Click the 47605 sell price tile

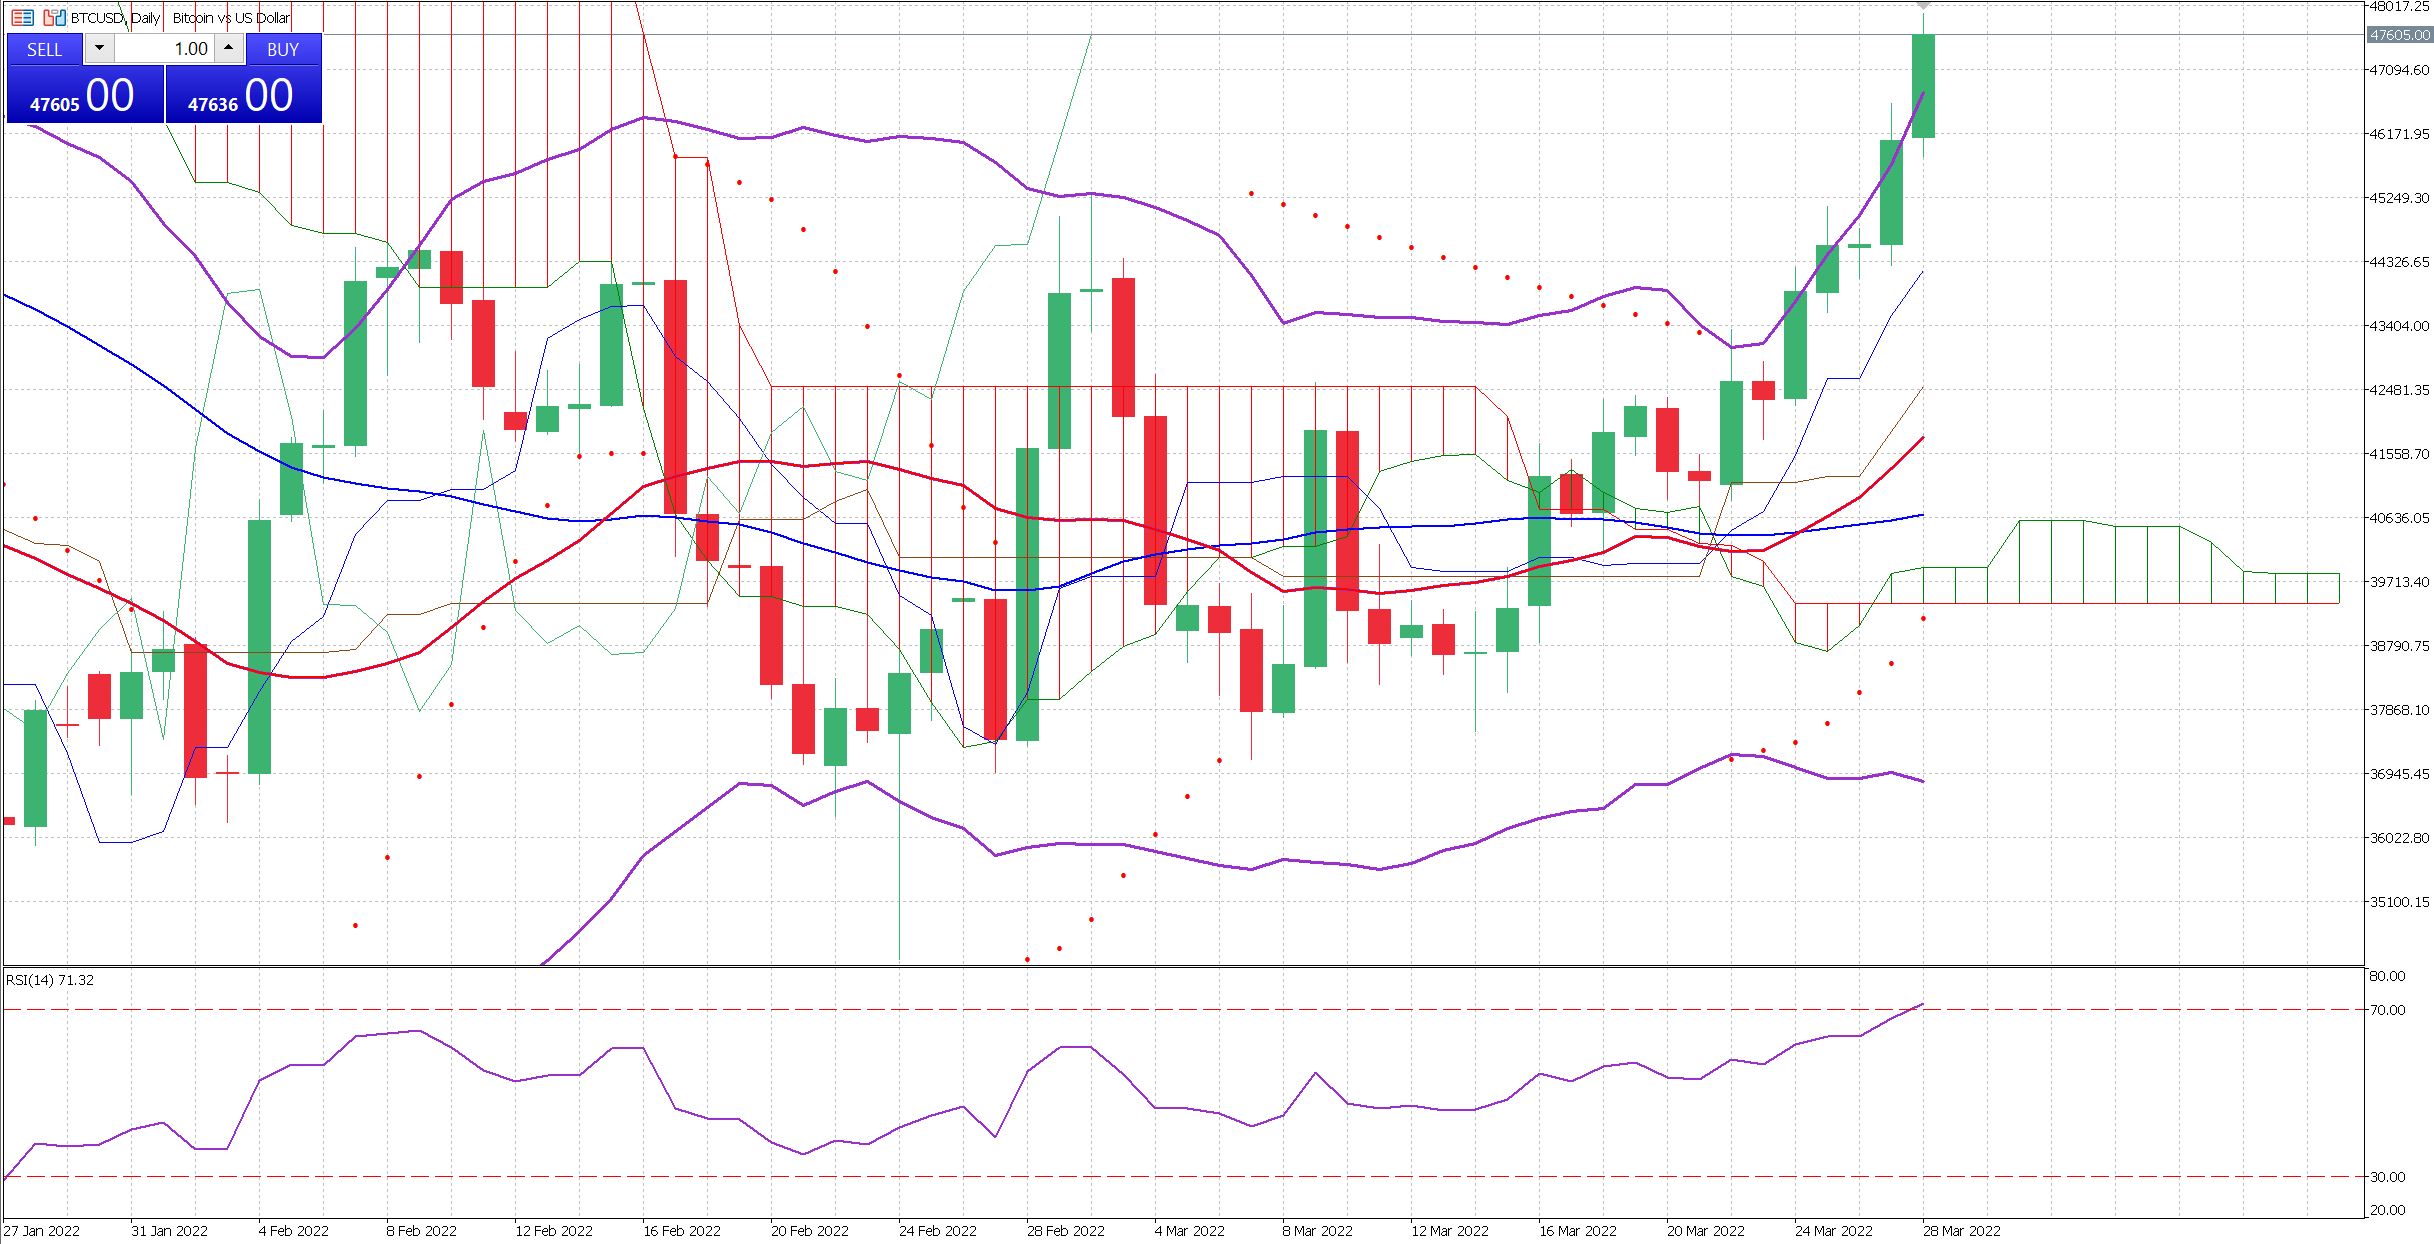(84, 95)
